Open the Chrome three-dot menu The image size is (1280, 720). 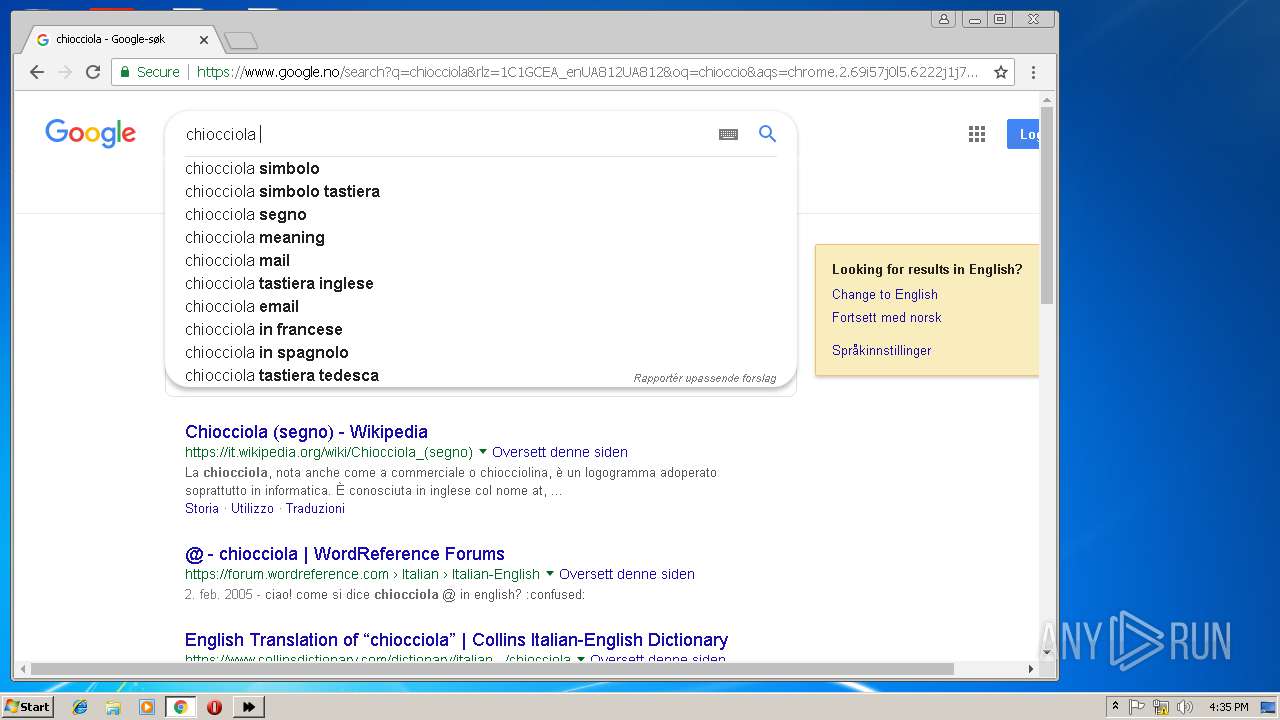pyautogui.click(x=1033, y=72)
